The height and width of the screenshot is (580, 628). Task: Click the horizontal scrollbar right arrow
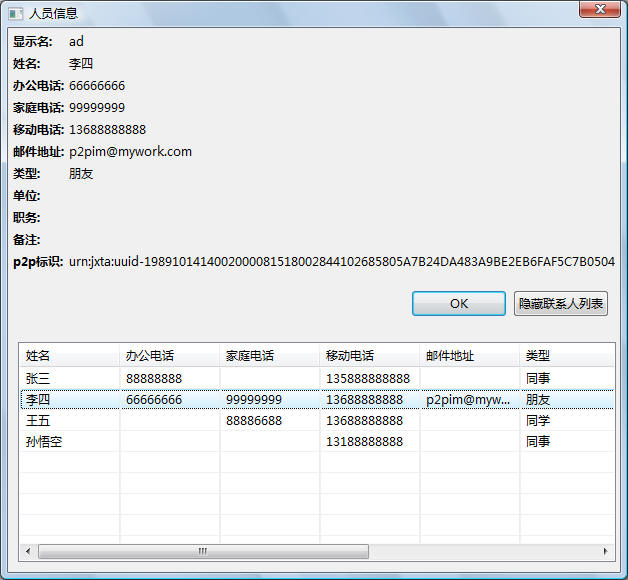coord(605,551)
